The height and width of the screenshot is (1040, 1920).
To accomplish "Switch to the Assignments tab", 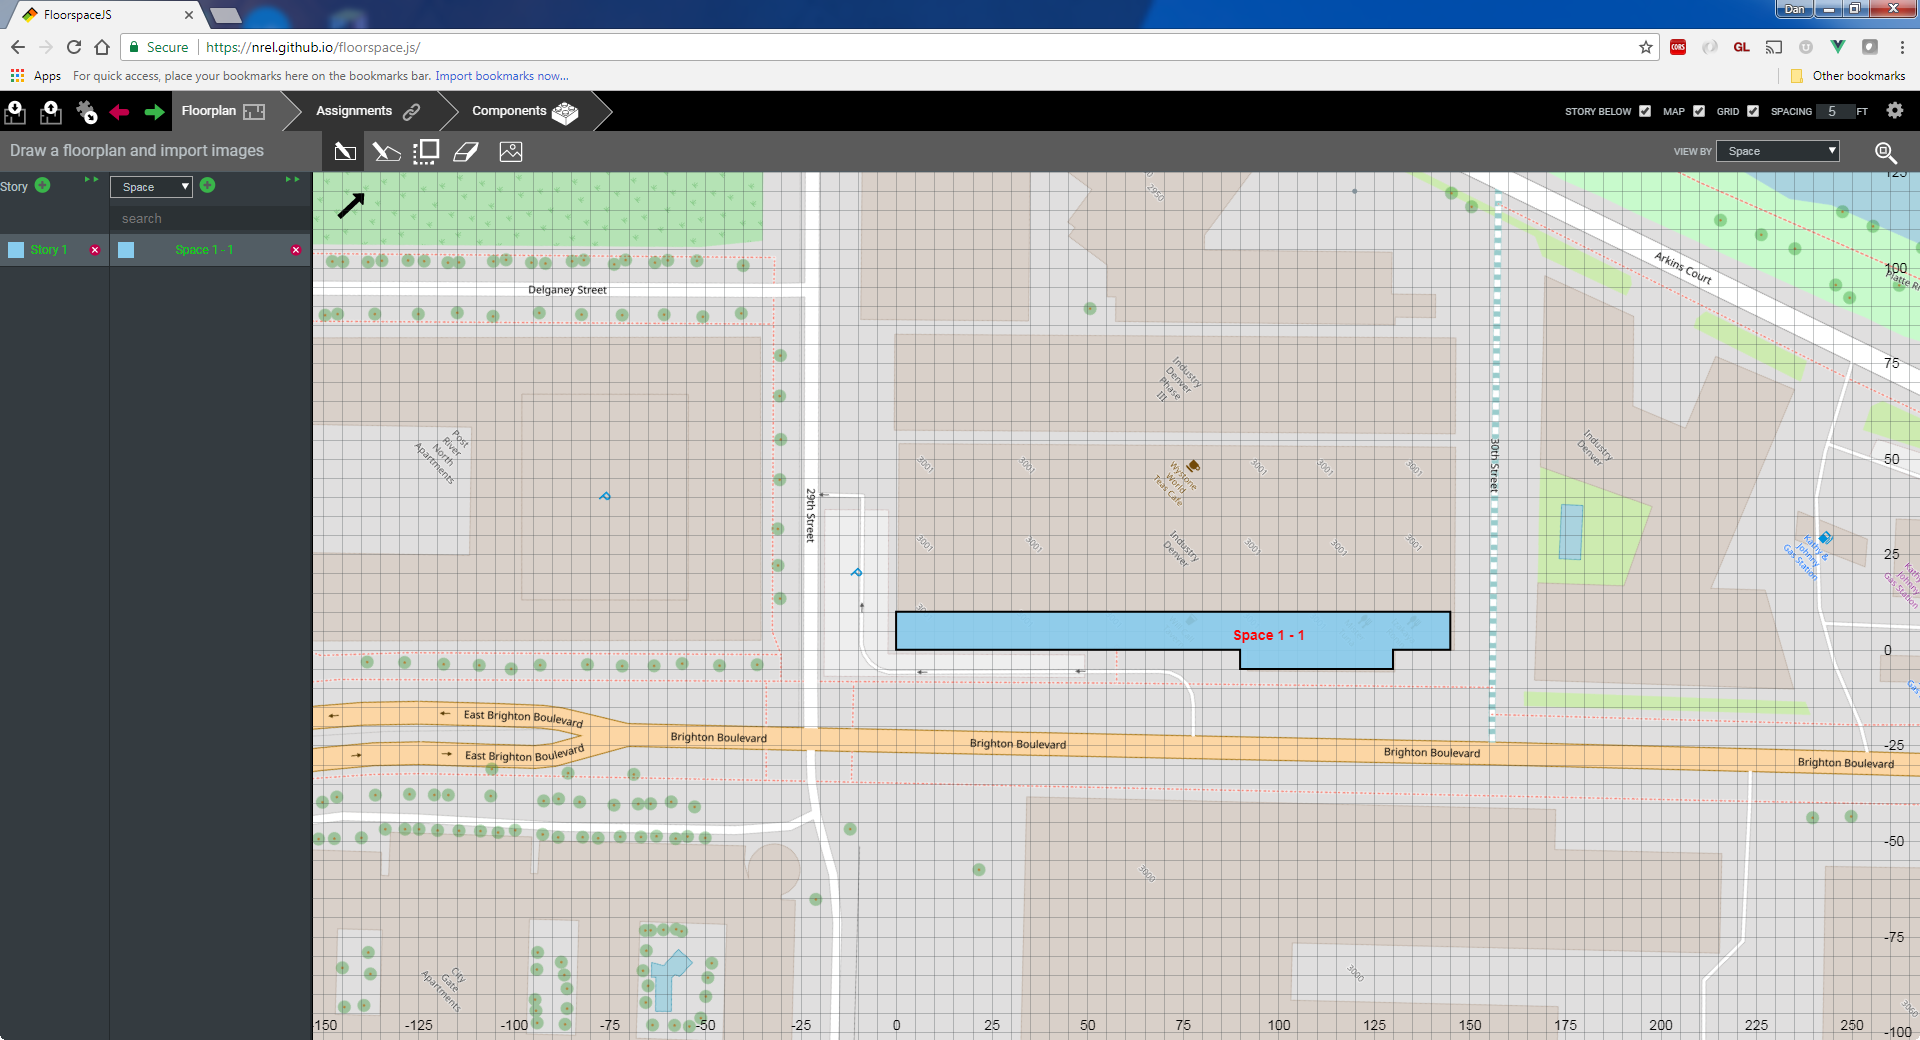I will click(x=367, y=111).
